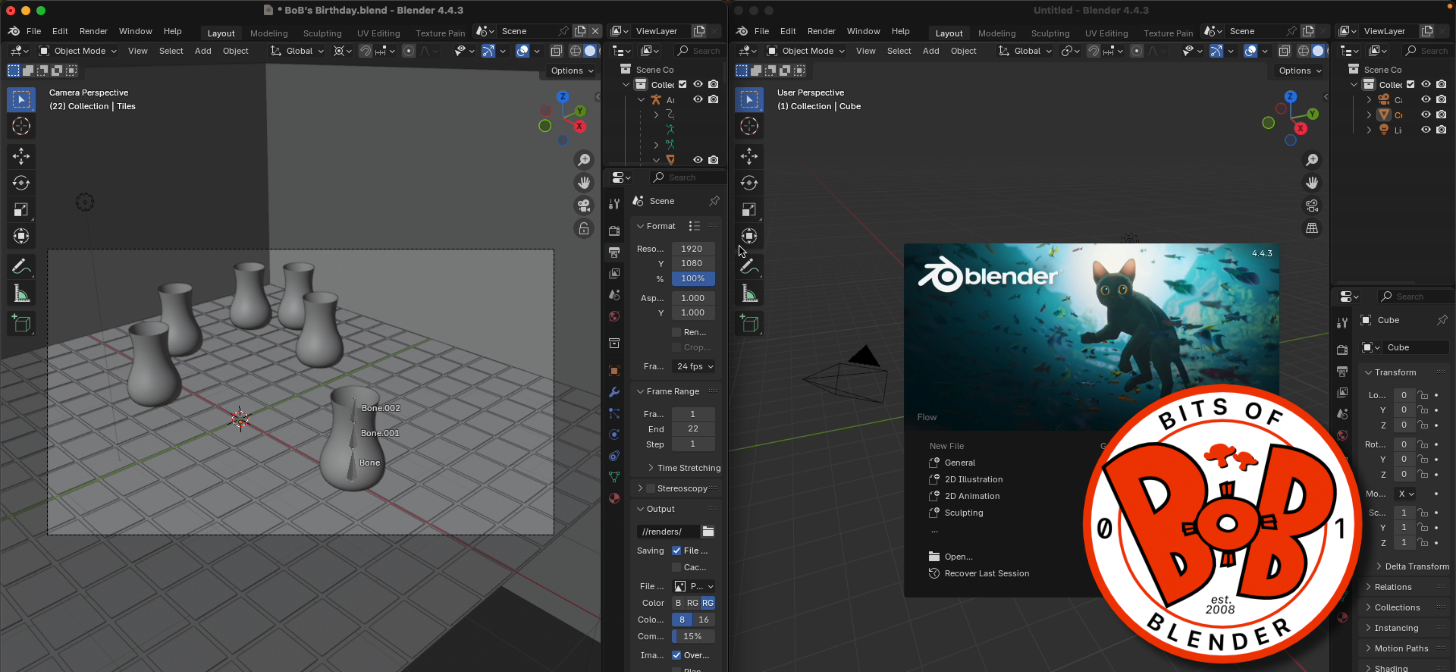Open Help menu in the Untitled window
The width and height of the screenshot is (1456, 672).
click(901, 31)
